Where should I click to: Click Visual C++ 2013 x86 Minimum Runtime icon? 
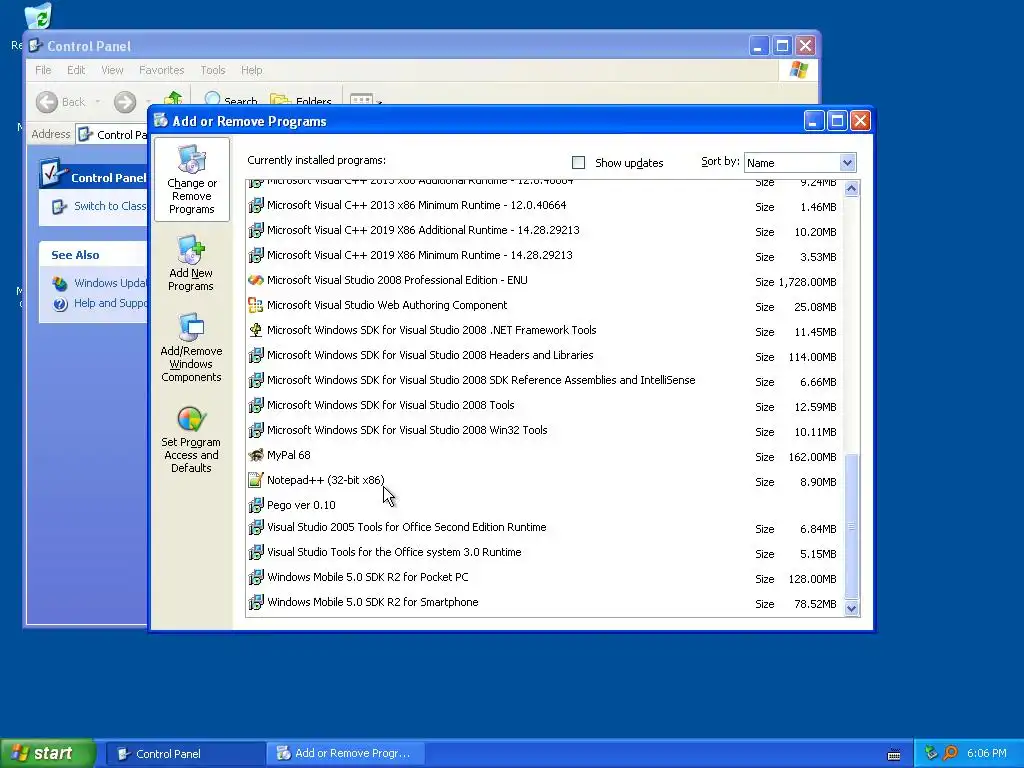(256, 205)
